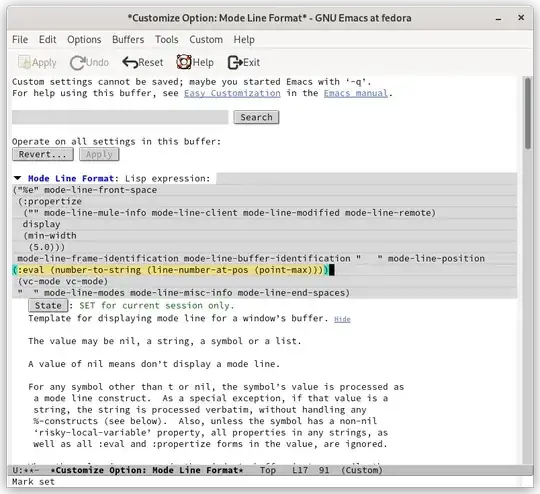Click the vertical scrollbar thumb

click(x=528, y=114)
